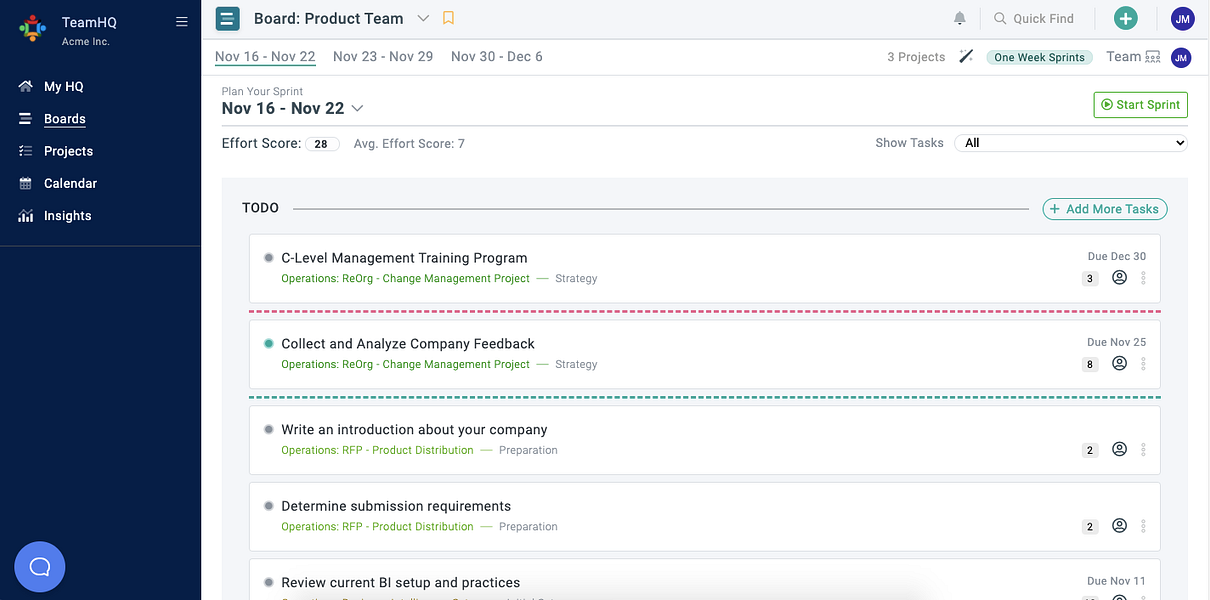This screenshot has height=600, width=1210.
Task: Toggle status dot of Review current BI setup
Action: (x=269, y=582)
